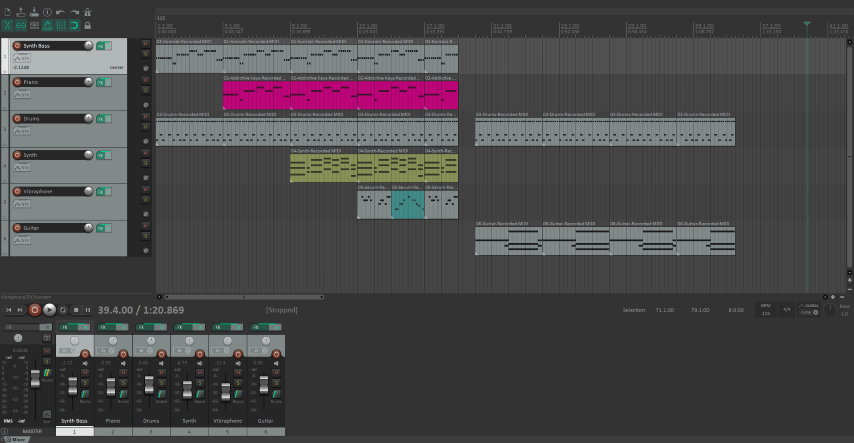The height and width of the screenshot is (443, 854).
Task: Toggle the Lock icon in toolbar
Action: [88, 25]
